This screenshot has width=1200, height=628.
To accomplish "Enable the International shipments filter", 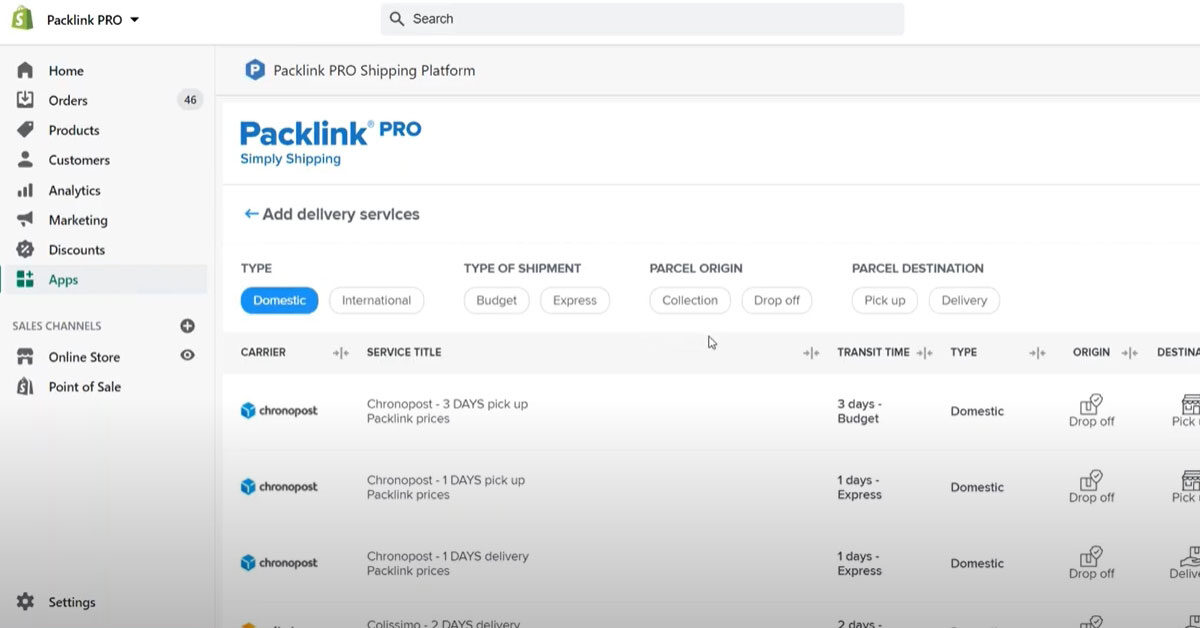I will tap(377, 300).
